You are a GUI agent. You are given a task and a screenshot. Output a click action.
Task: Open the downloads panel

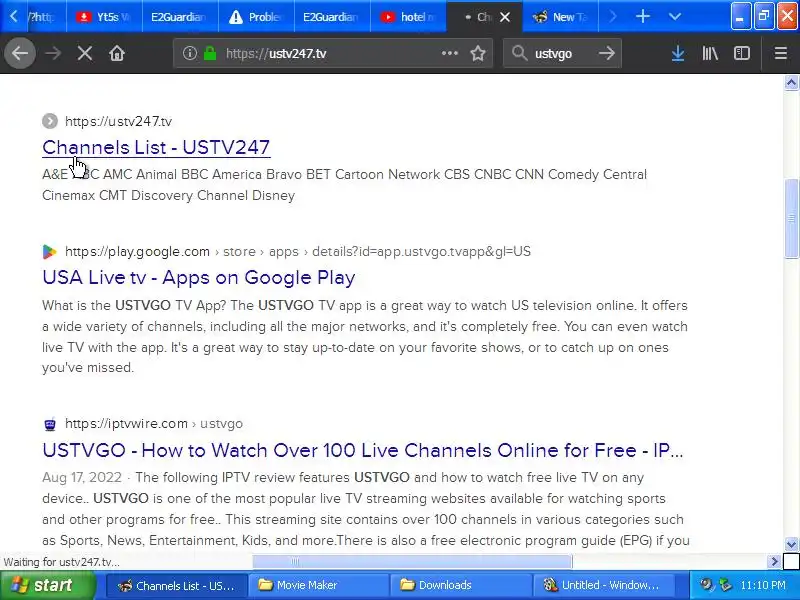678,53
